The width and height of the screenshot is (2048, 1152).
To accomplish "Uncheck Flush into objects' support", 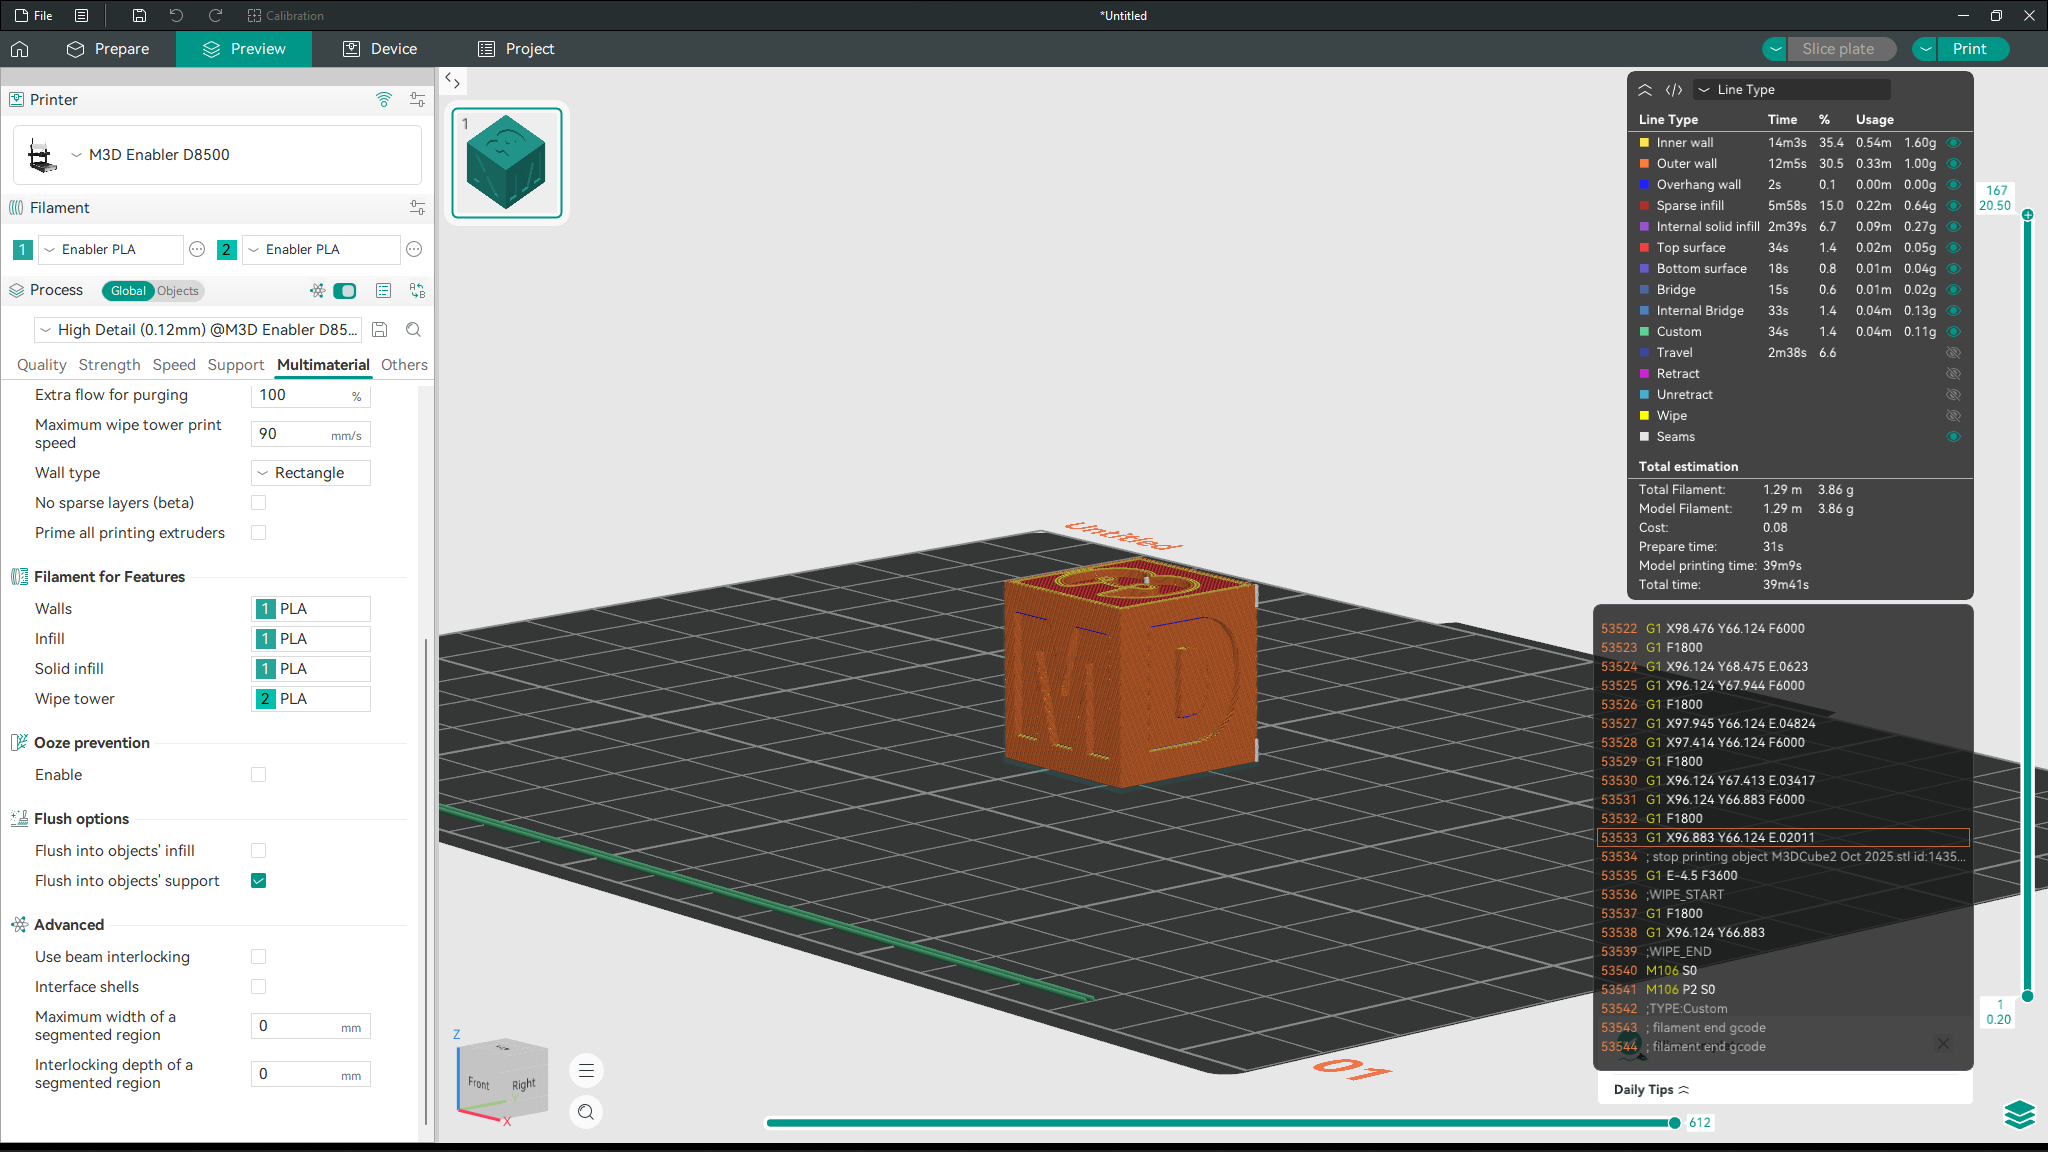I will point(259,881).
